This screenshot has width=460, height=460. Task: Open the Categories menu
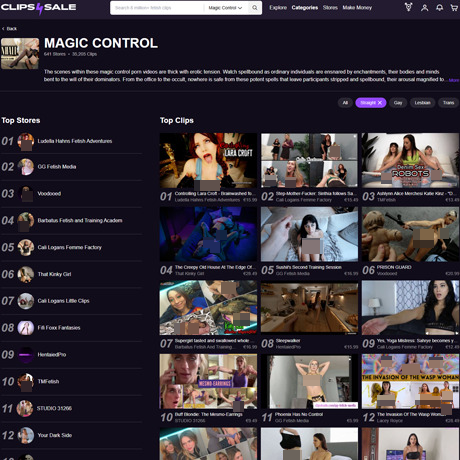305,7
